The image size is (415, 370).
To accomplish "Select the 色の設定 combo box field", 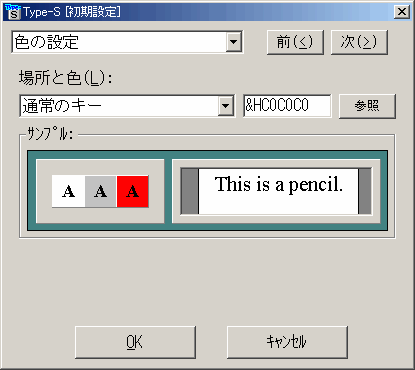I will 127,42.
